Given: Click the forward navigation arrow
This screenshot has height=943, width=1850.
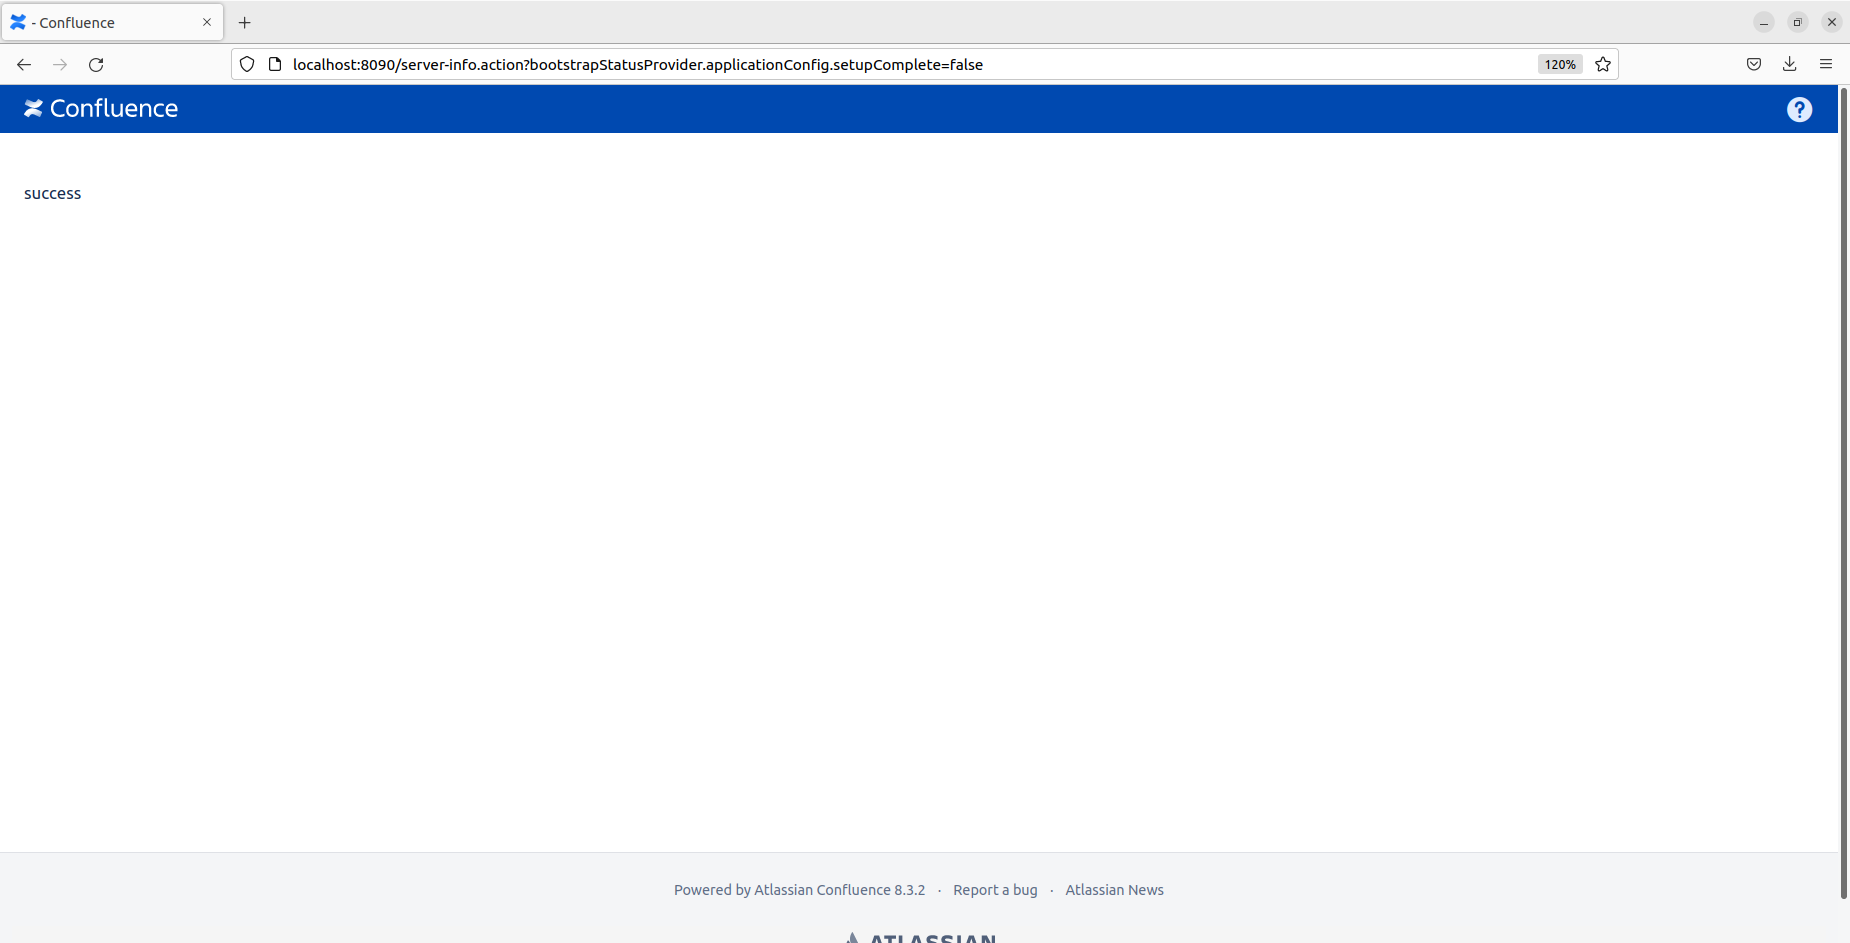Looking at the screenshot, I should [x=60, y=64].
